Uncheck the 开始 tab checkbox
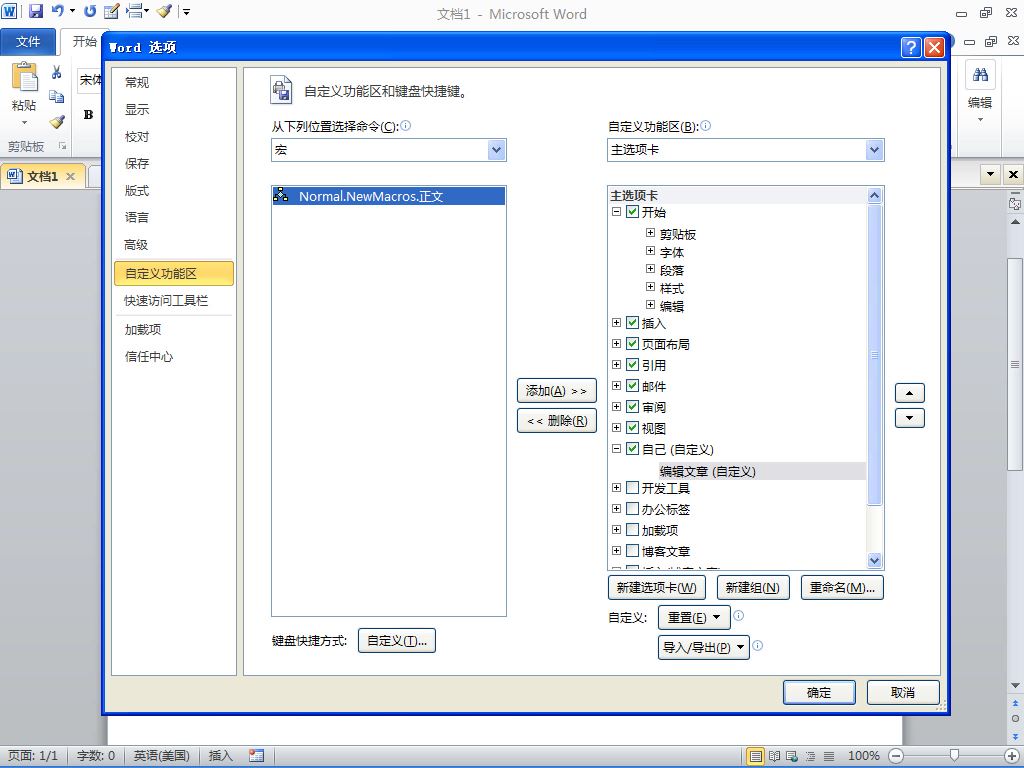1024x768 pixels. click(x=632, y=212)
